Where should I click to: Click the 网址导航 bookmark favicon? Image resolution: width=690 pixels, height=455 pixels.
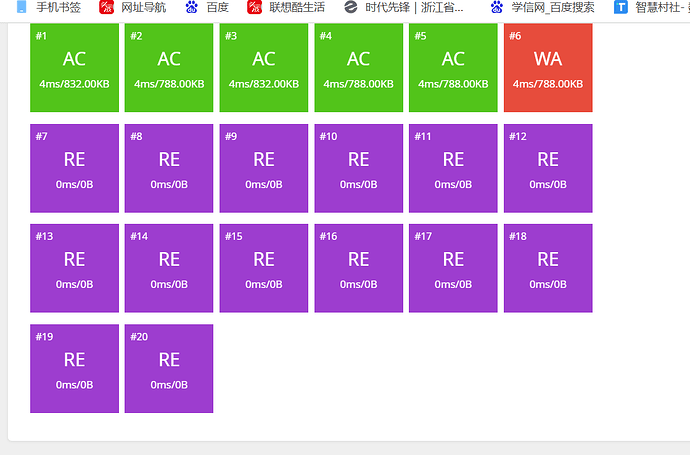(106, 7)
